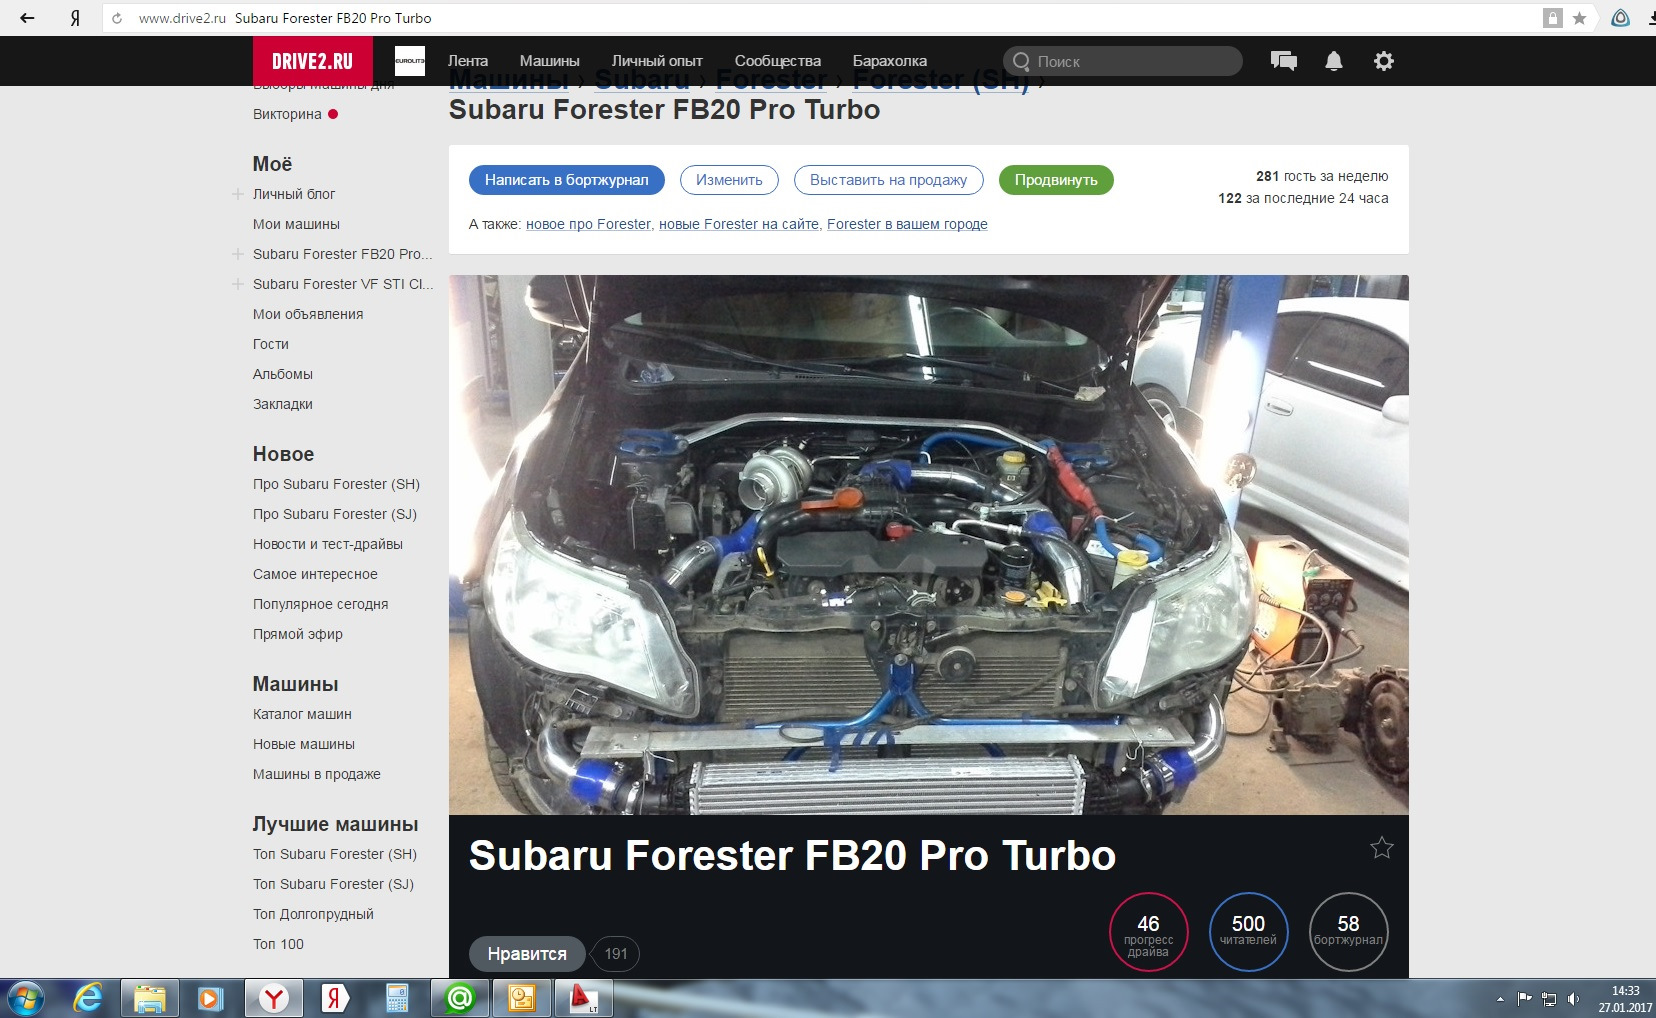The image size is (1656, 1018).
Task: Open the Windows Start menu
Action: 25,998
